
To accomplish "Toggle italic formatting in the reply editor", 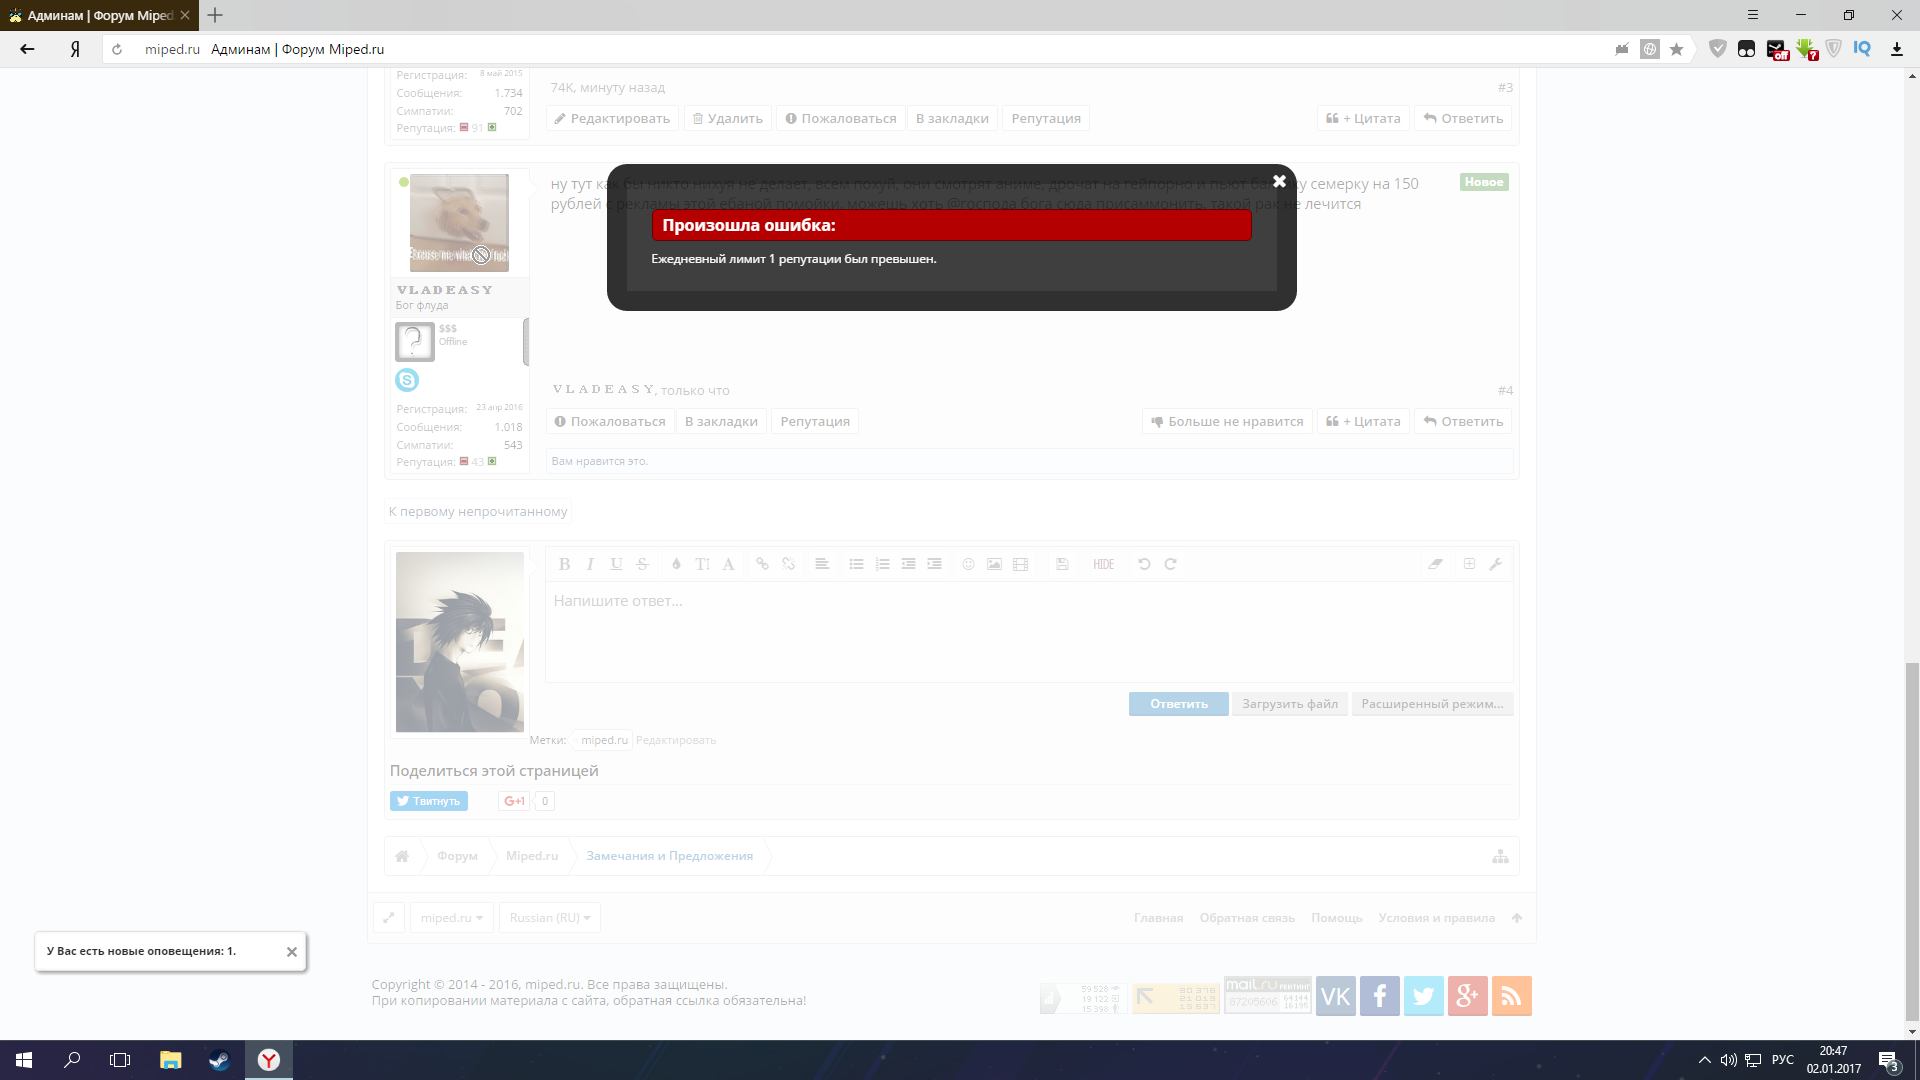I will click(591, 564).
